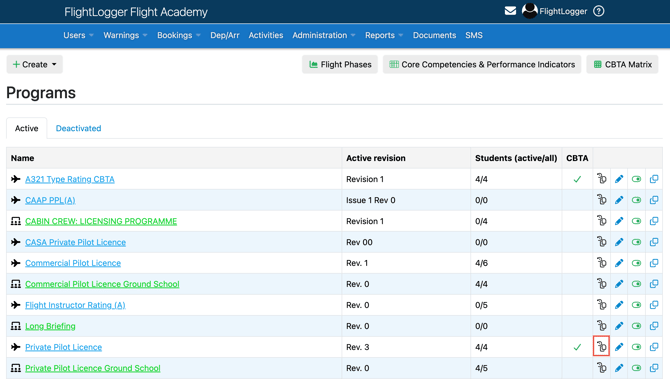The image size is (670, 379).
Task: Click FlightLogger Flight Academy header title
Action: 136,12
